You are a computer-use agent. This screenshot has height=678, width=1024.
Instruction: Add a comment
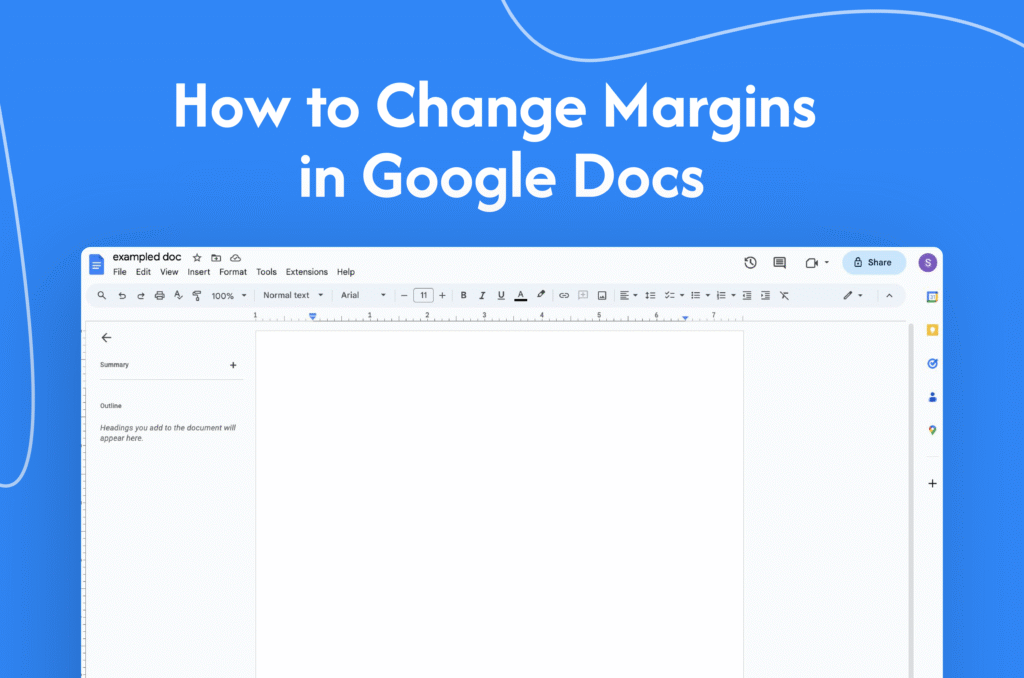click(583, 295)
